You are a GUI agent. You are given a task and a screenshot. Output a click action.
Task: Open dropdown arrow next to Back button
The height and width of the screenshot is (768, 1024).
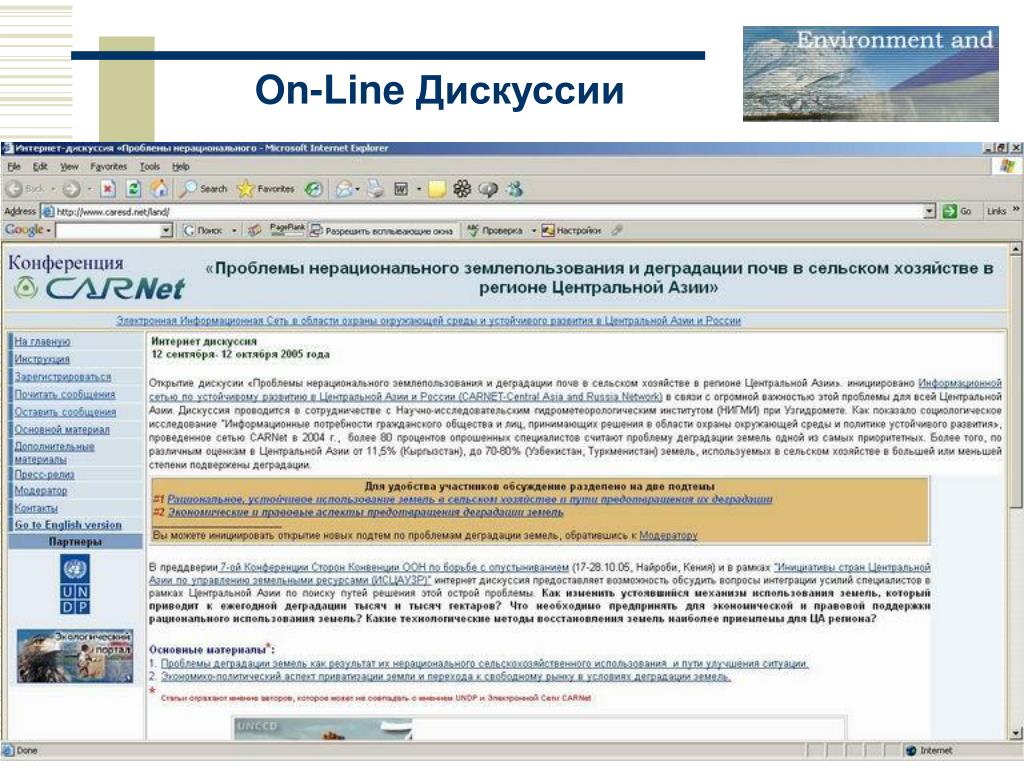click(x=54, y=190)
